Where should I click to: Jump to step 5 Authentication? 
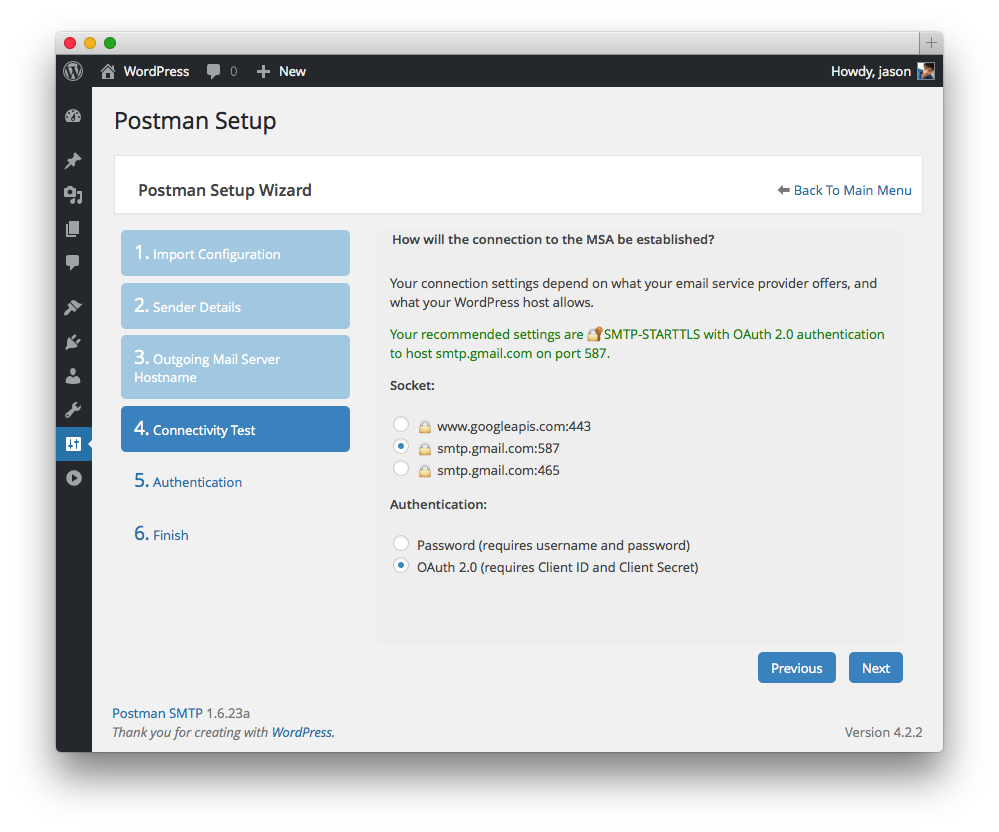[x=188, y=481]
